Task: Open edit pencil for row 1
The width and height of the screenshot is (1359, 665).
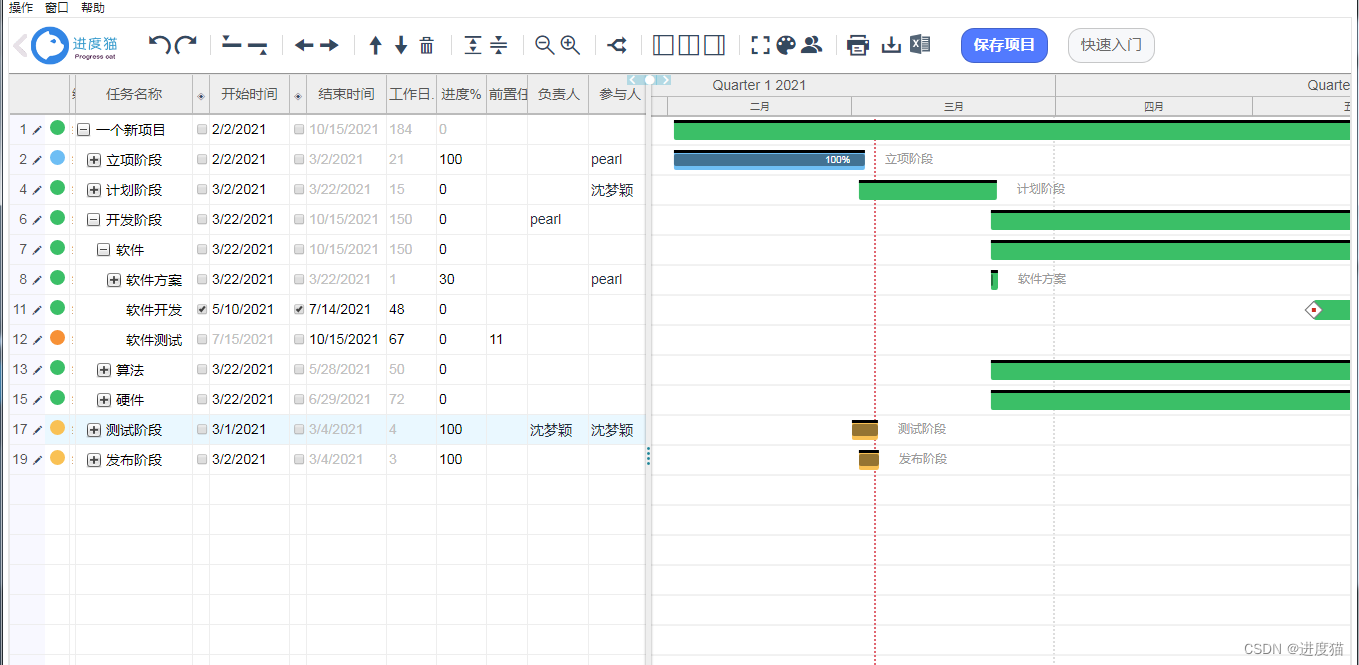Action: pyautogui.click(x=37, y=130)
